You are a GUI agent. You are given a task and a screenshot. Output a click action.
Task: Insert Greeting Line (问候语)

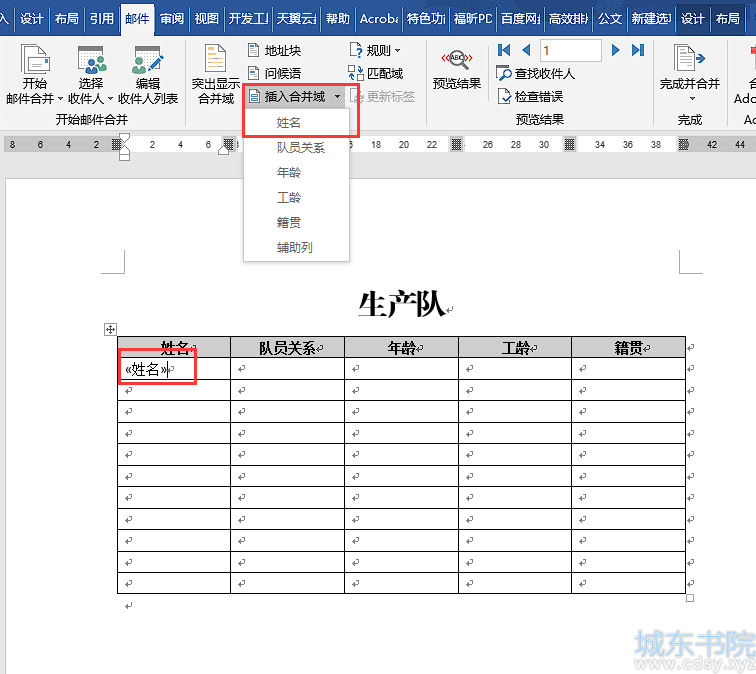tap(274, 73)
